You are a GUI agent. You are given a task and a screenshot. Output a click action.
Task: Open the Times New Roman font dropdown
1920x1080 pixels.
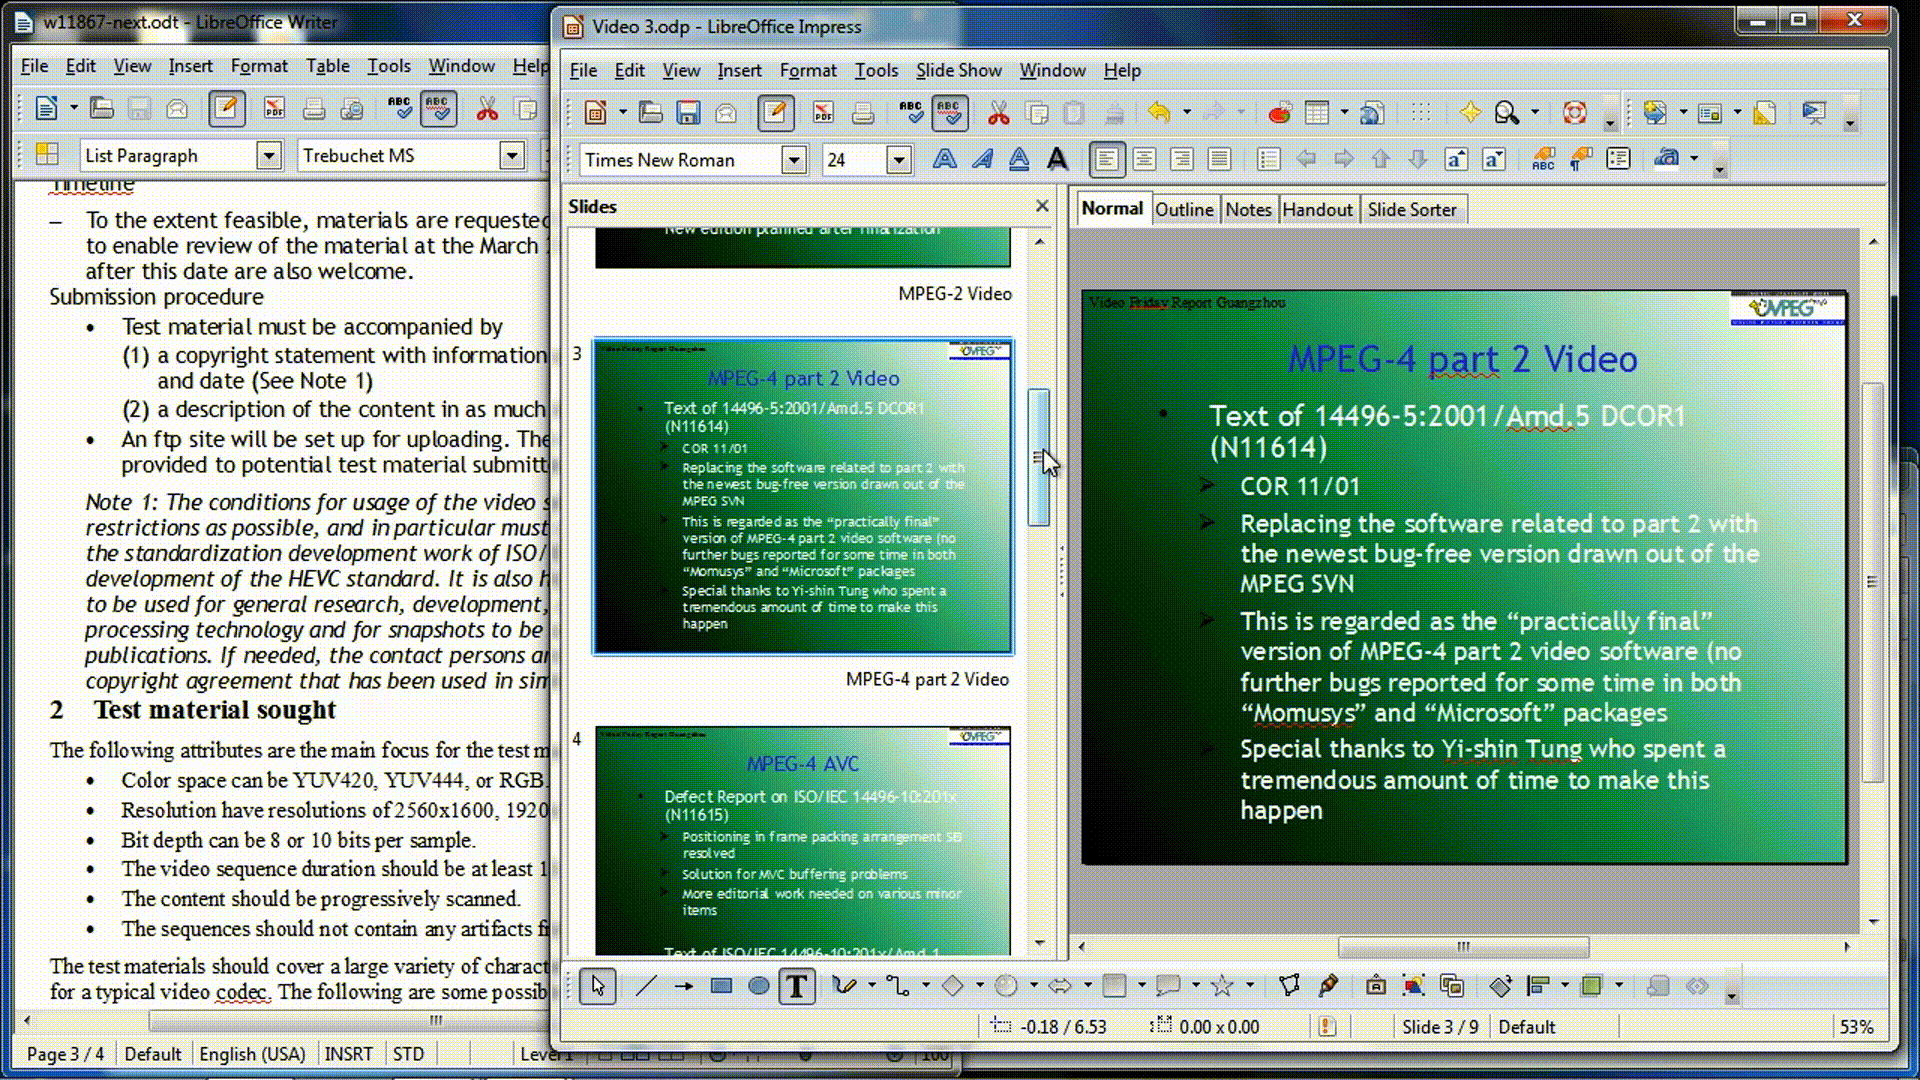tap(794, 160)
